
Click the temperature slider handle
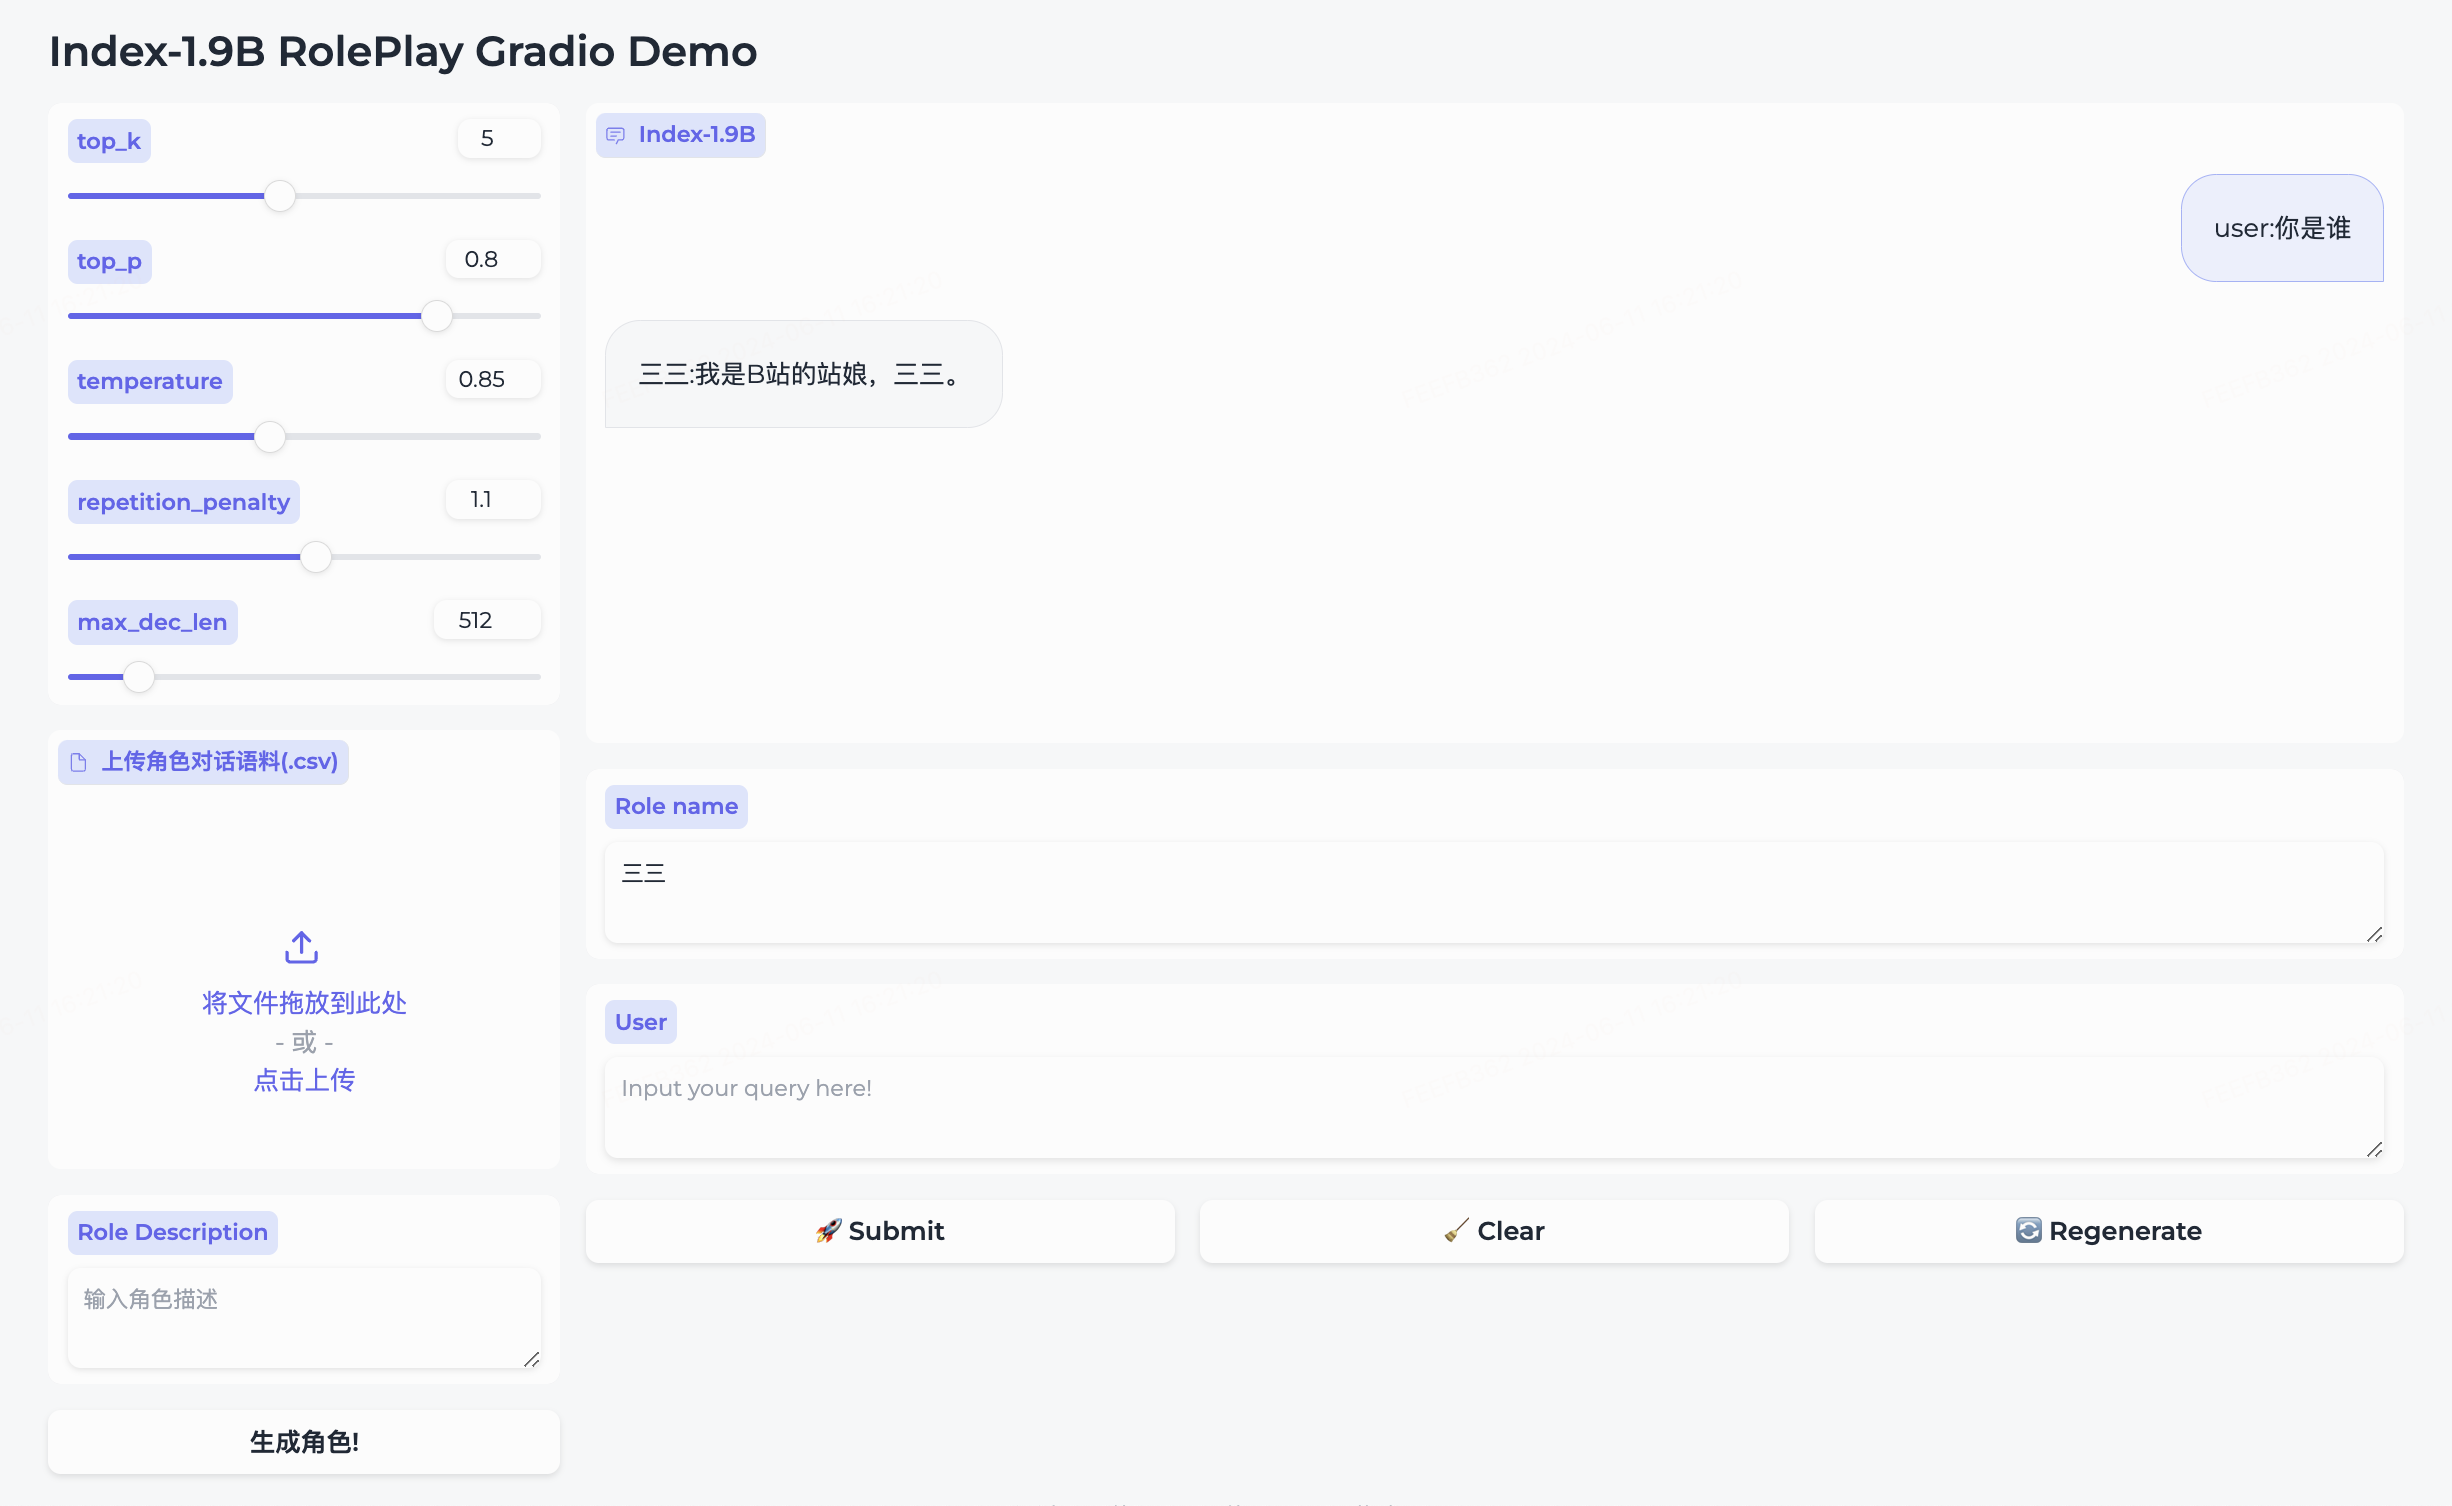pos(270,437)
